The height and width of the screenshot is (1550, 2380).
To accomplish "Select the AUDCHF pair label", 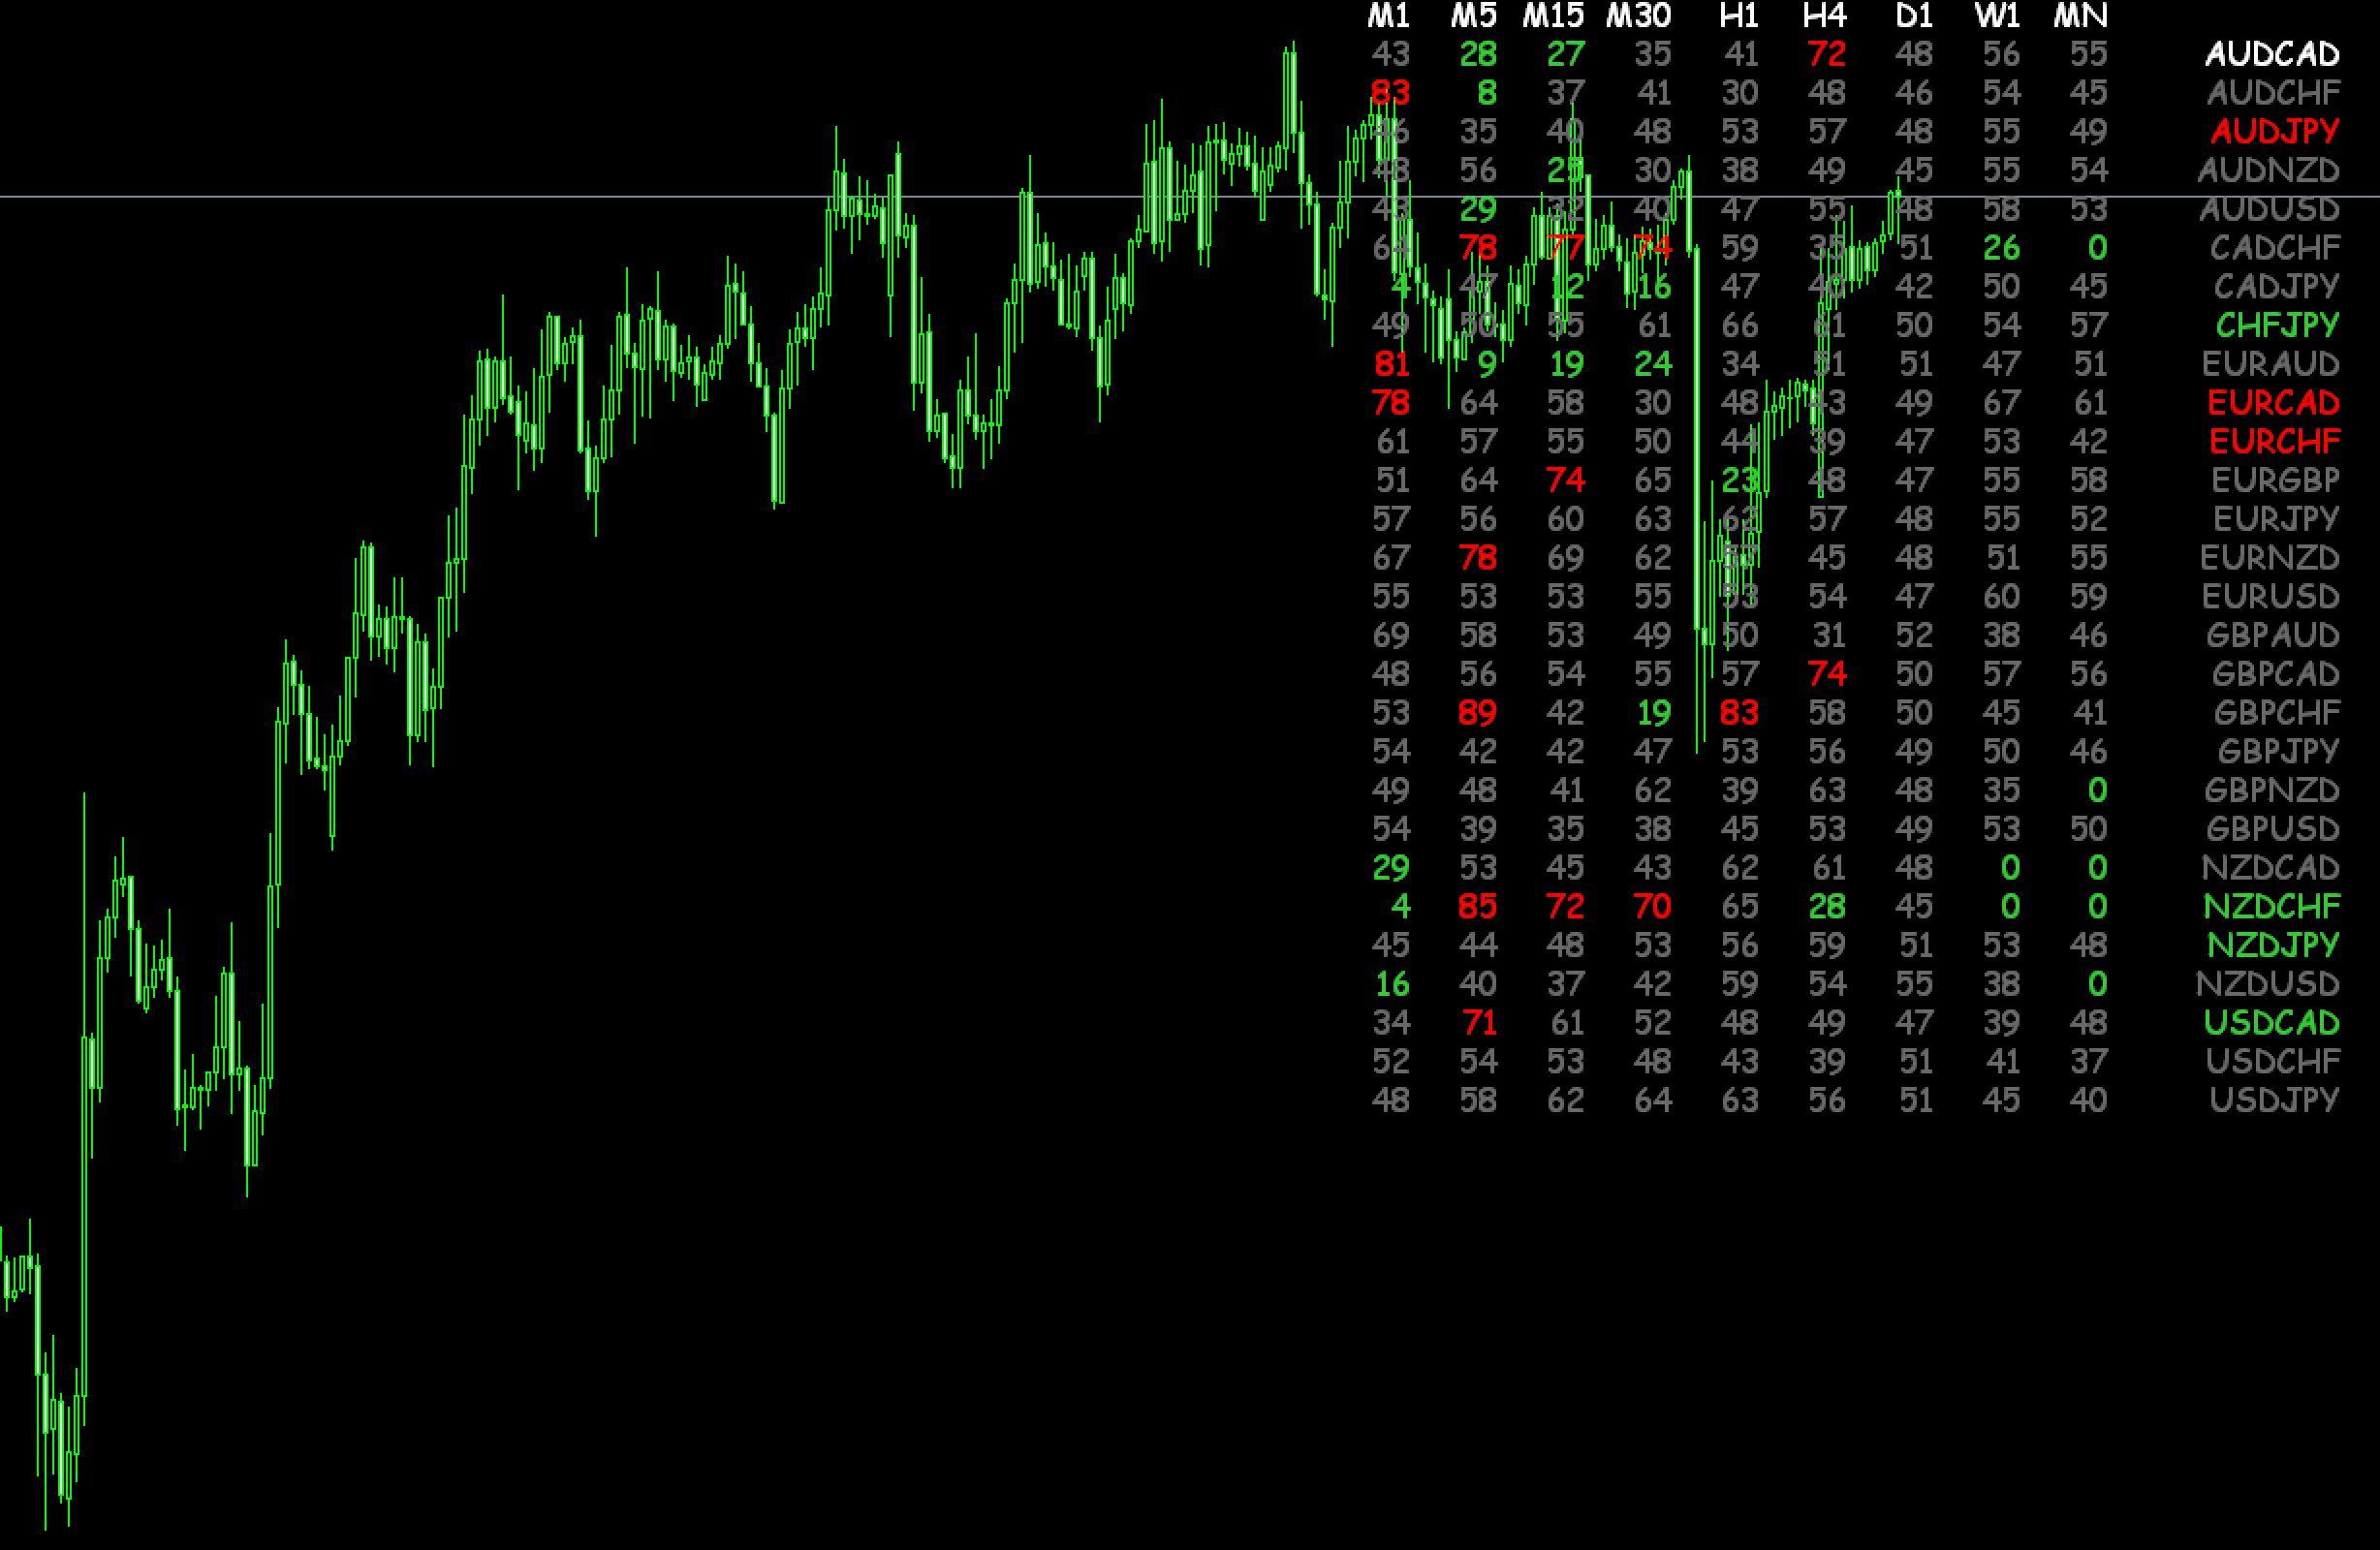I will (2273, 93).
